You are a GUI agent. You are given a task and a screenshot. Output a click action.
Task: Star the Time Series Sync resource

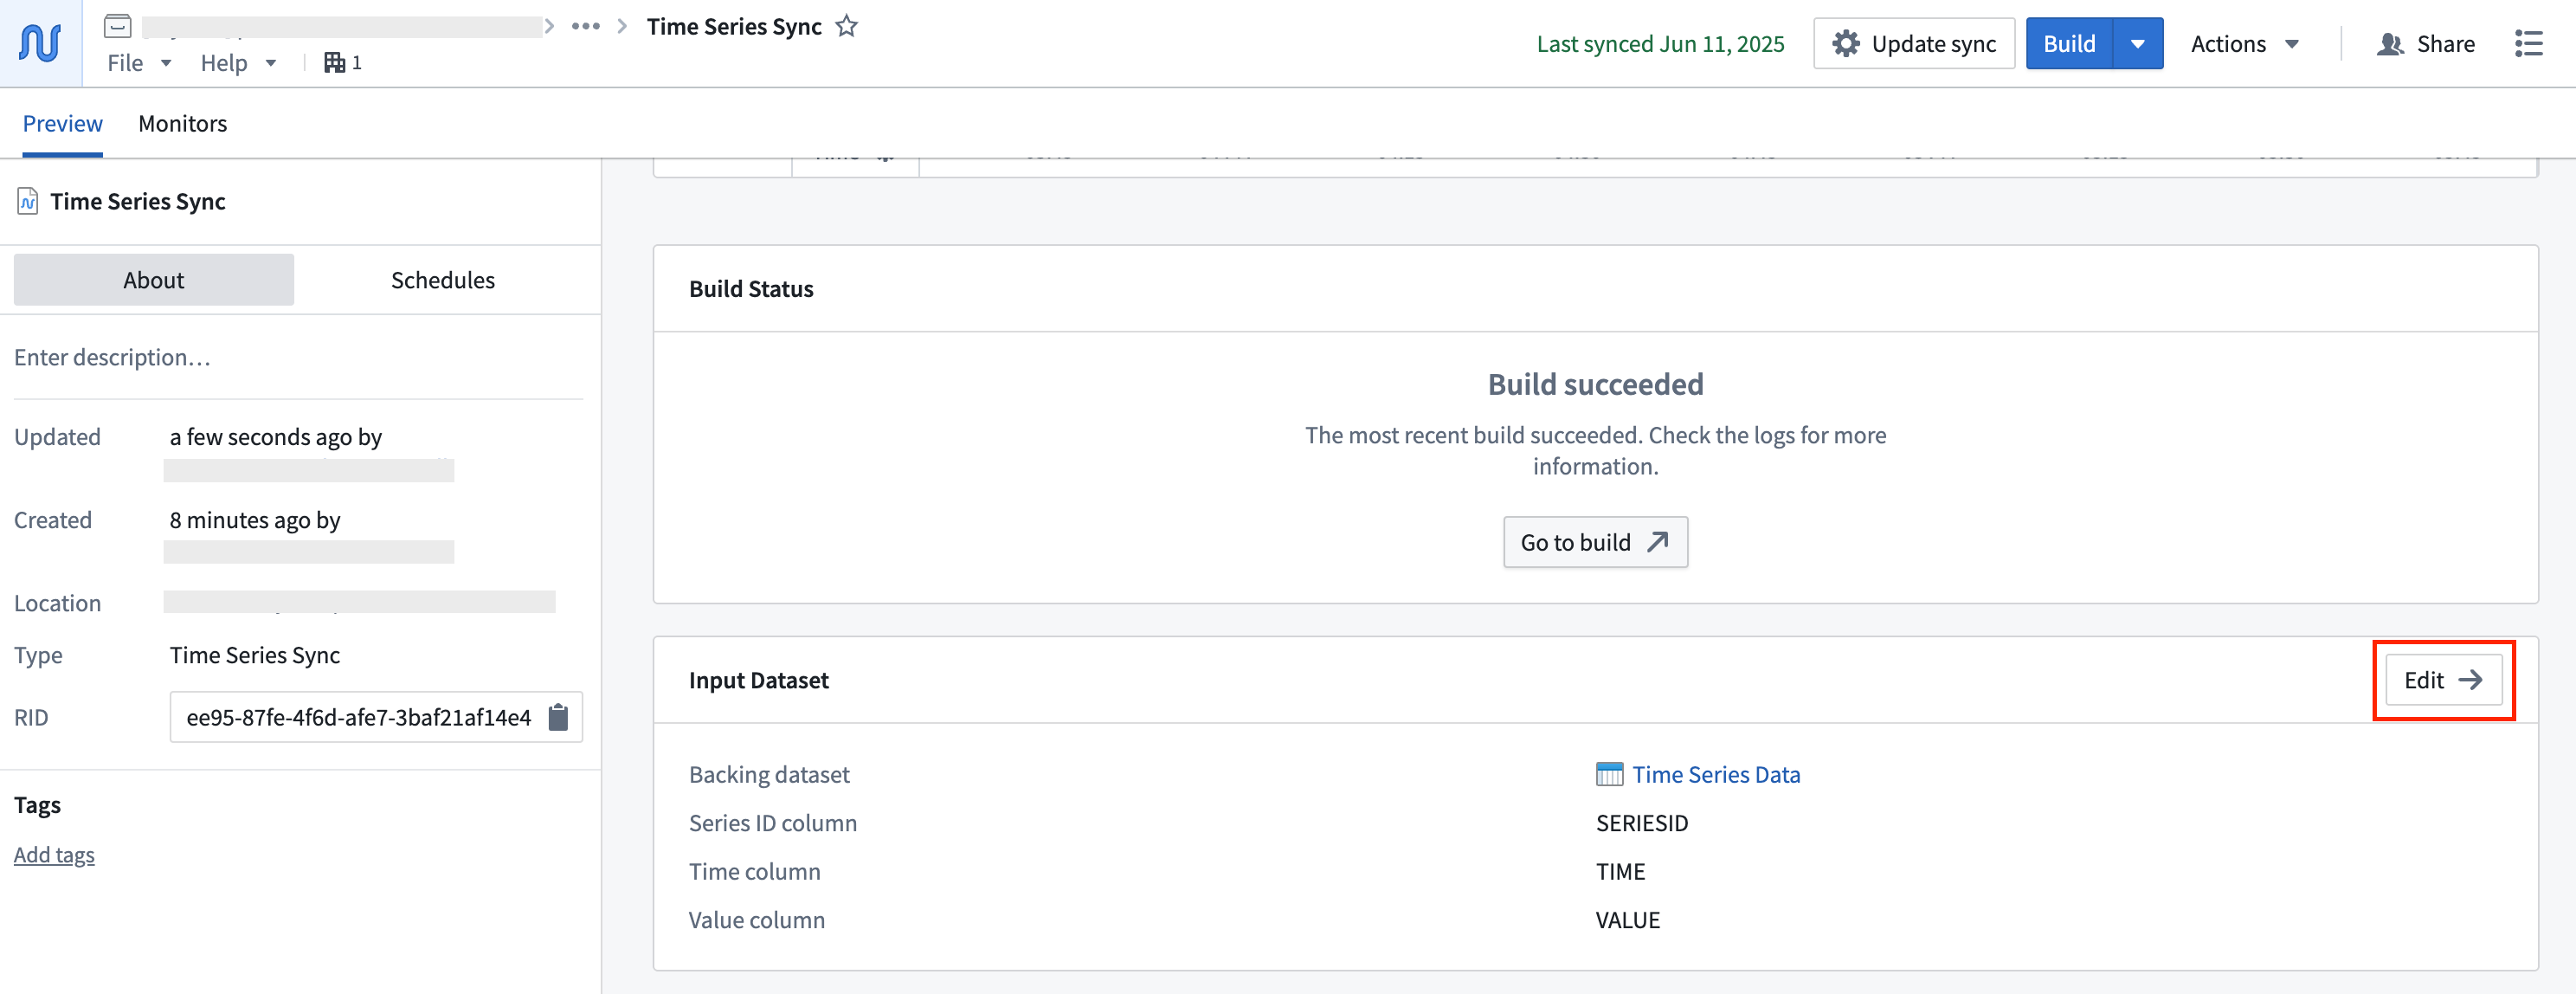847,26
